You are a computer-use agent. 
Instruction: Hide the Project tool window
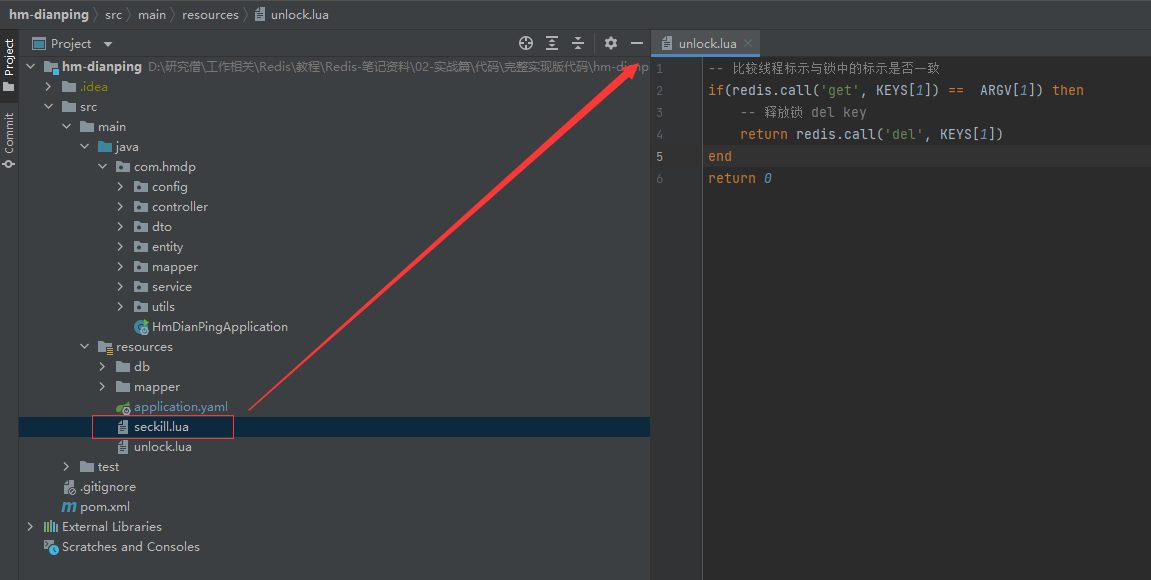(637, 43)
